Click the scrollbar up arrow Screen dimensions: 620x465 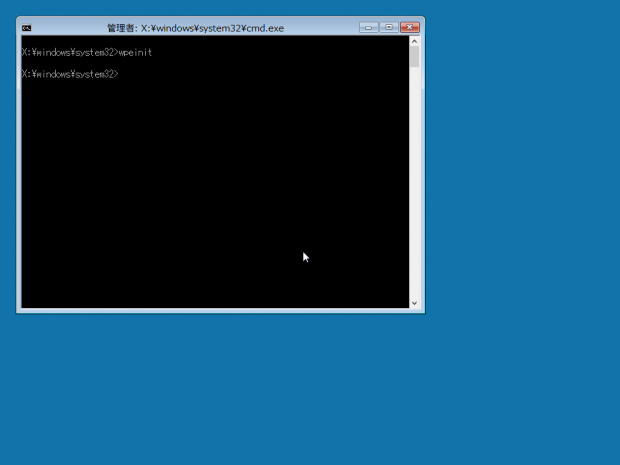tap(414, 41)
